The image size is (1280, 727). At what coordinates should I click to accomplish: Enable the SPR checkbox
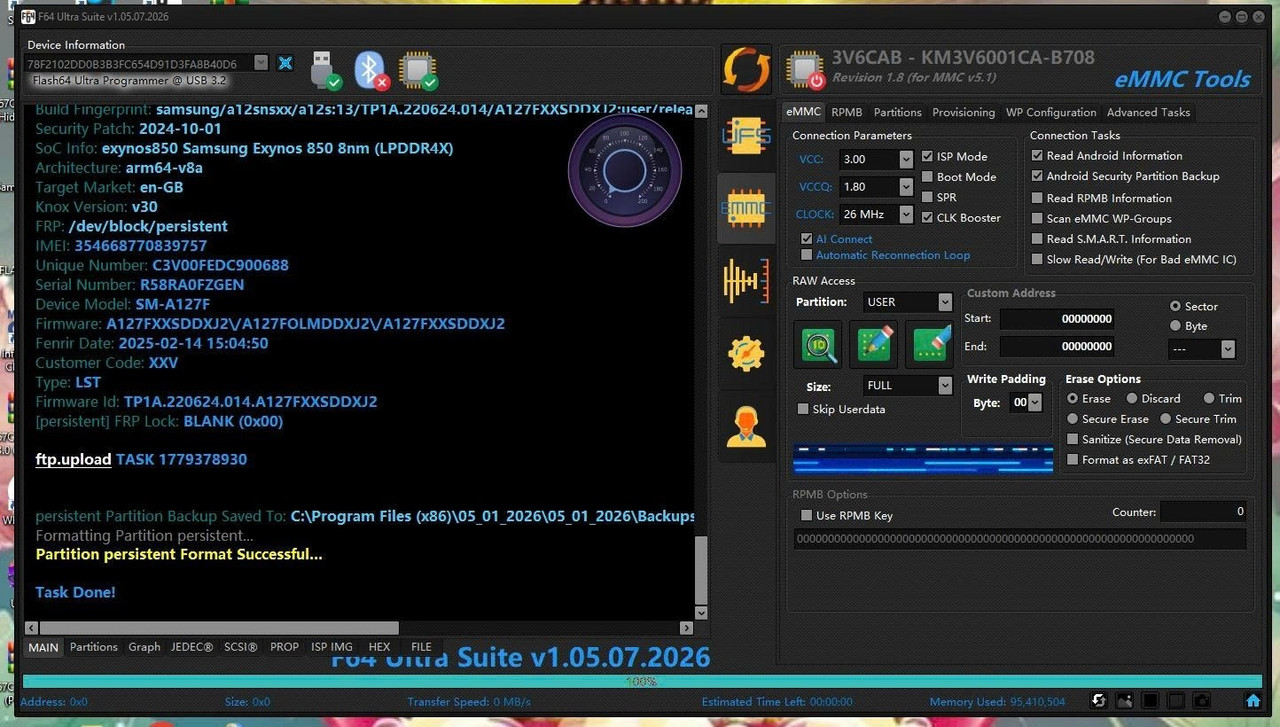(x=928, y=198)
